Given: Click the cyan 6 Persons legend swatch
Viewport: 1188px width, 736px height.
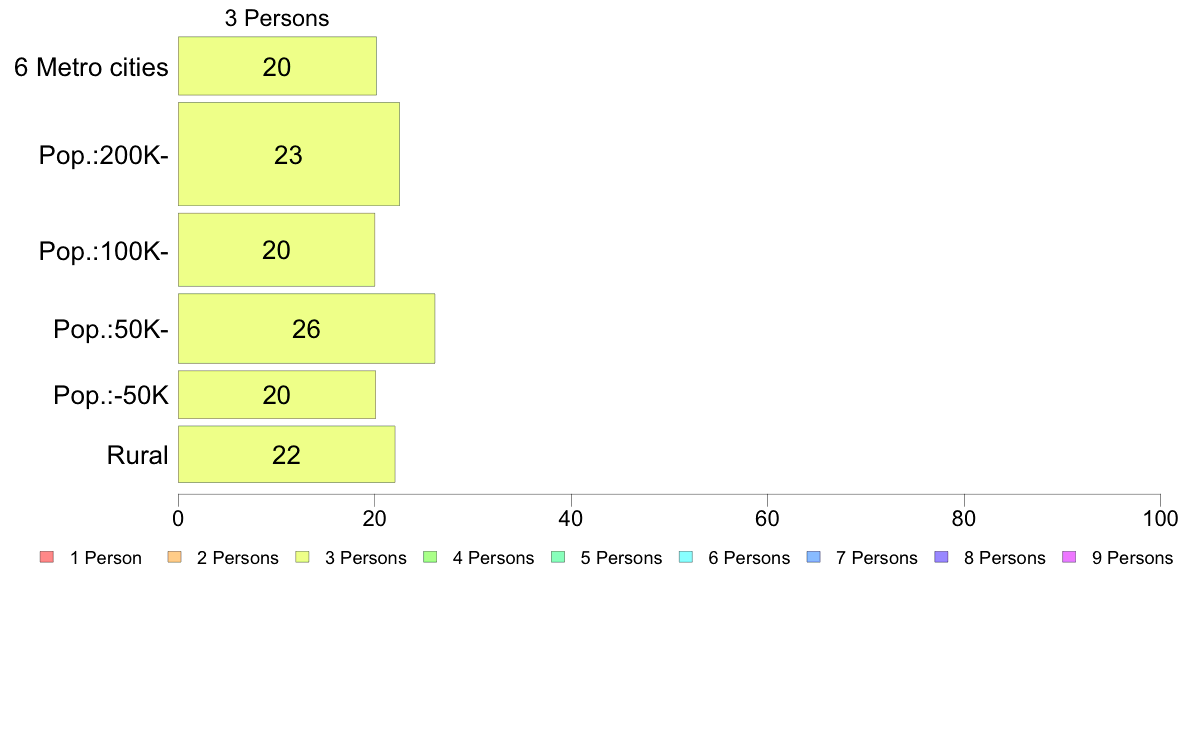Looking at the screenshot, I should coord(686,557).
